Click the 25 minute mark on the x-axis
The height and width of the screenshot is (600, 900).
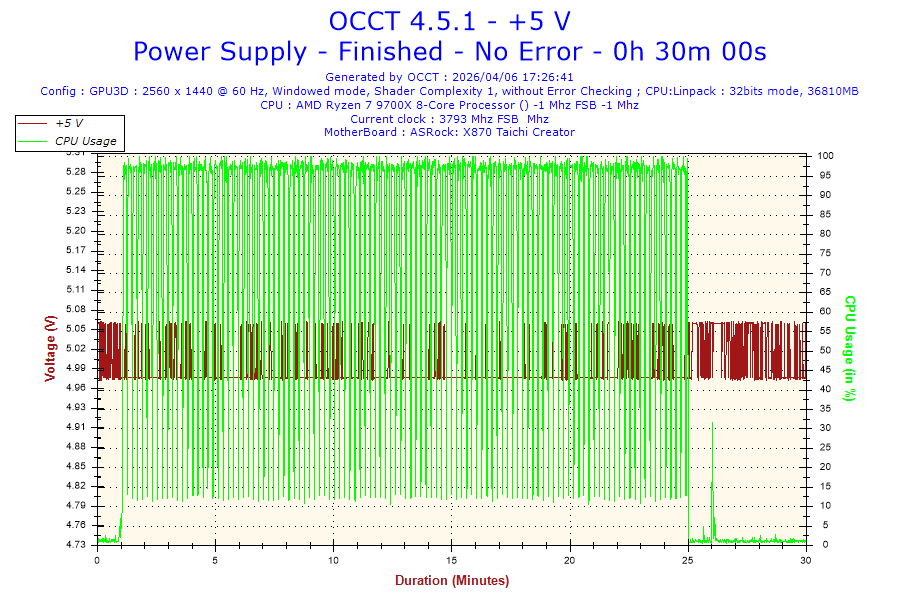pos(688,560)
